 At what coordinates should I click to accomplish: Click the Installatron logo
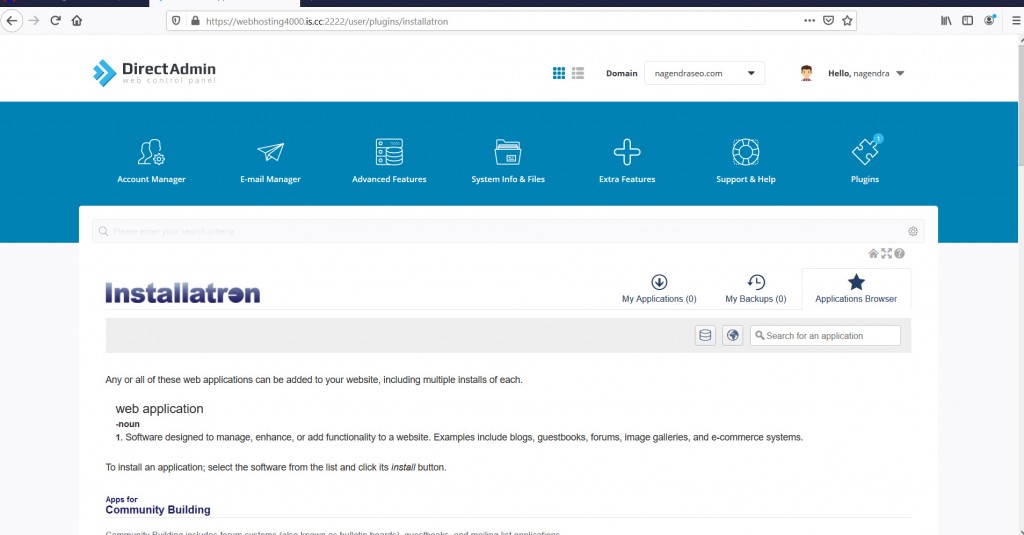click(x=183, y=293)
